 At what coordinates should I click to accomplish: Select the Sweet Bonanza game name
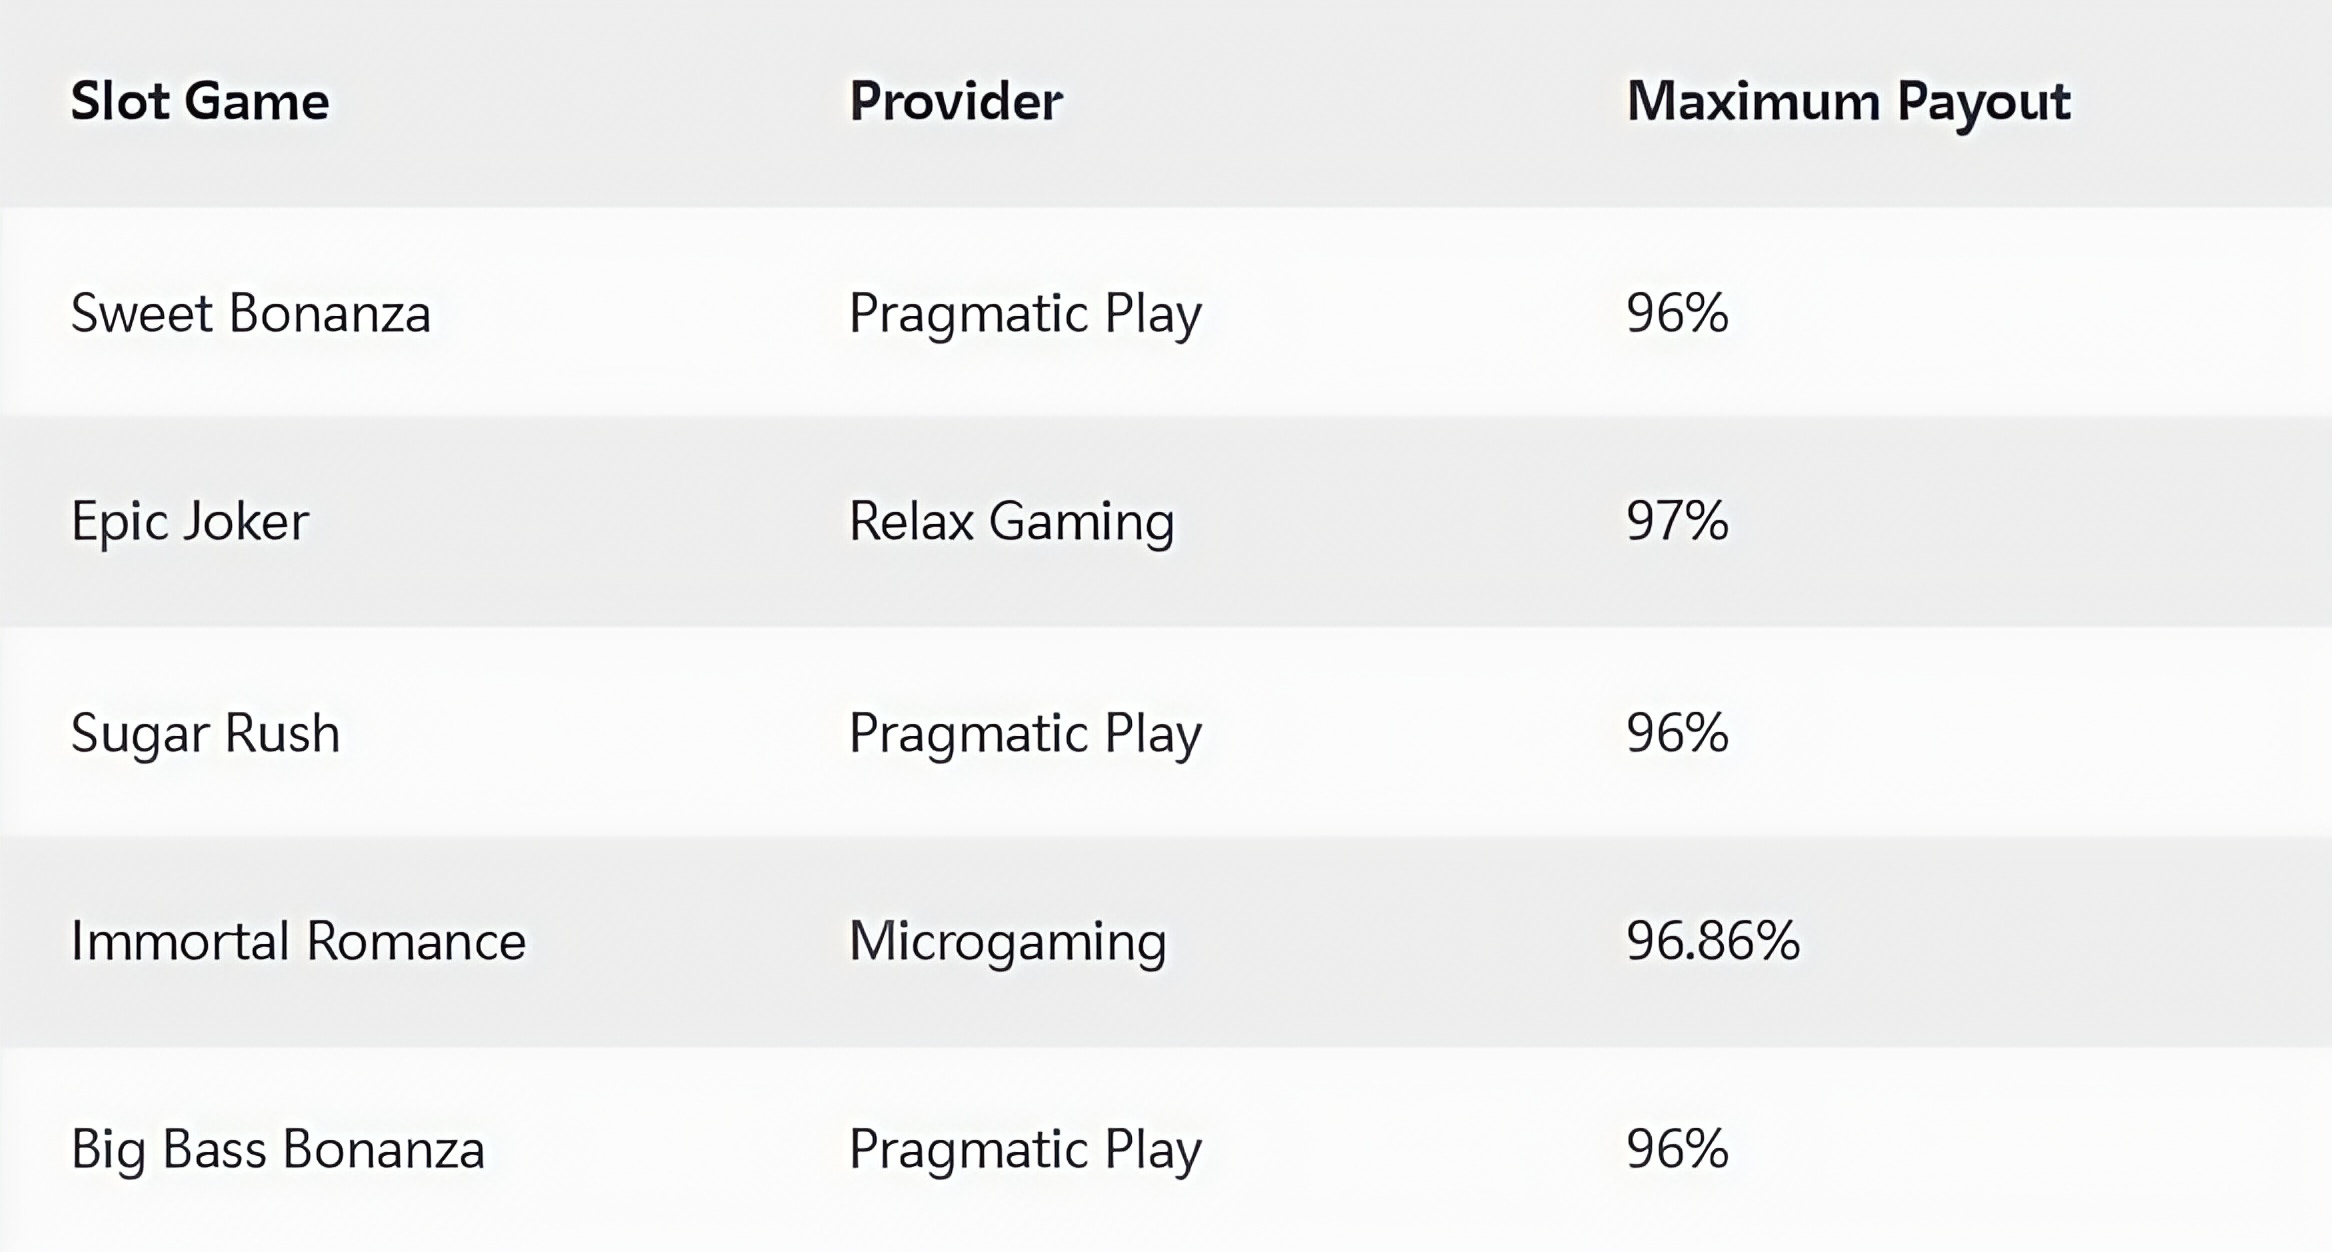(250, 313)
